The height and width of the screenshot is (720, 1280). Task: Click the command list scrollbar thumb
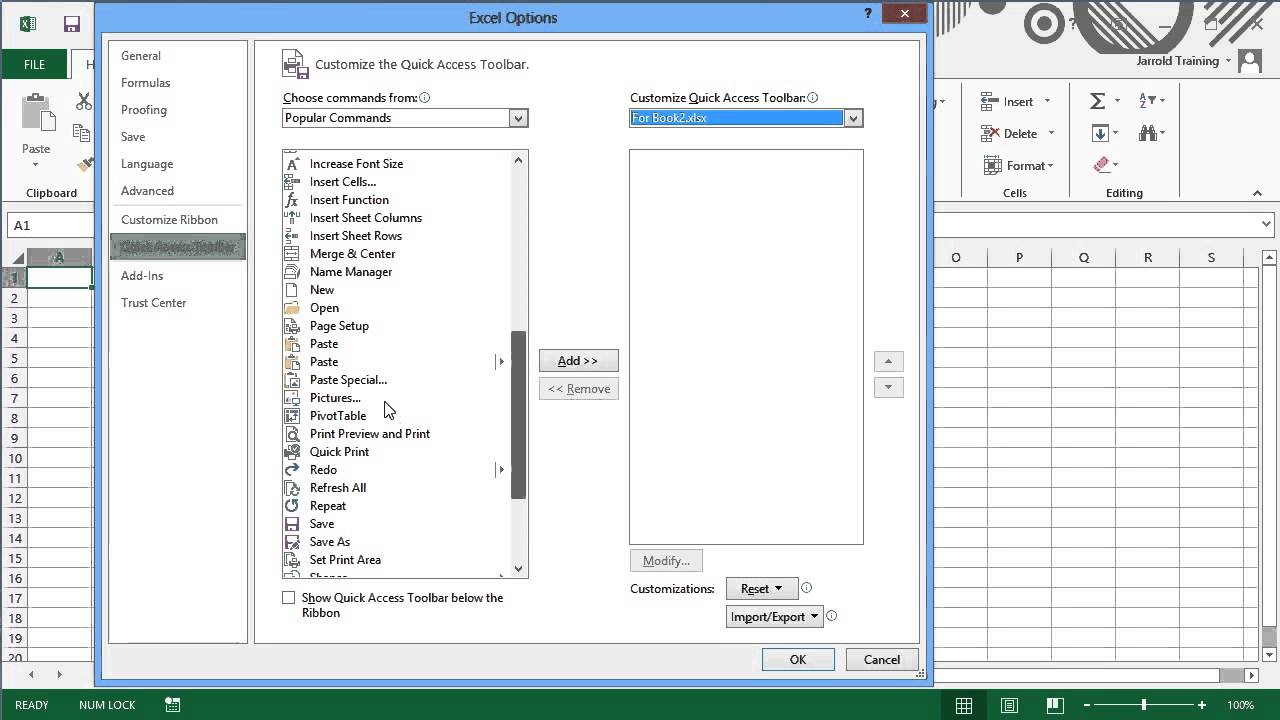pos(518,415)
